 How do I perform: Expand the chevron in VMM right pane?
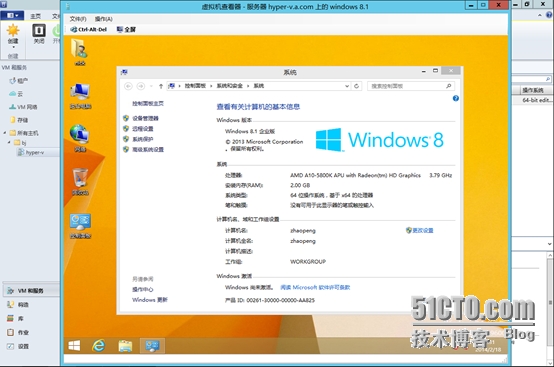click(549, 244)
